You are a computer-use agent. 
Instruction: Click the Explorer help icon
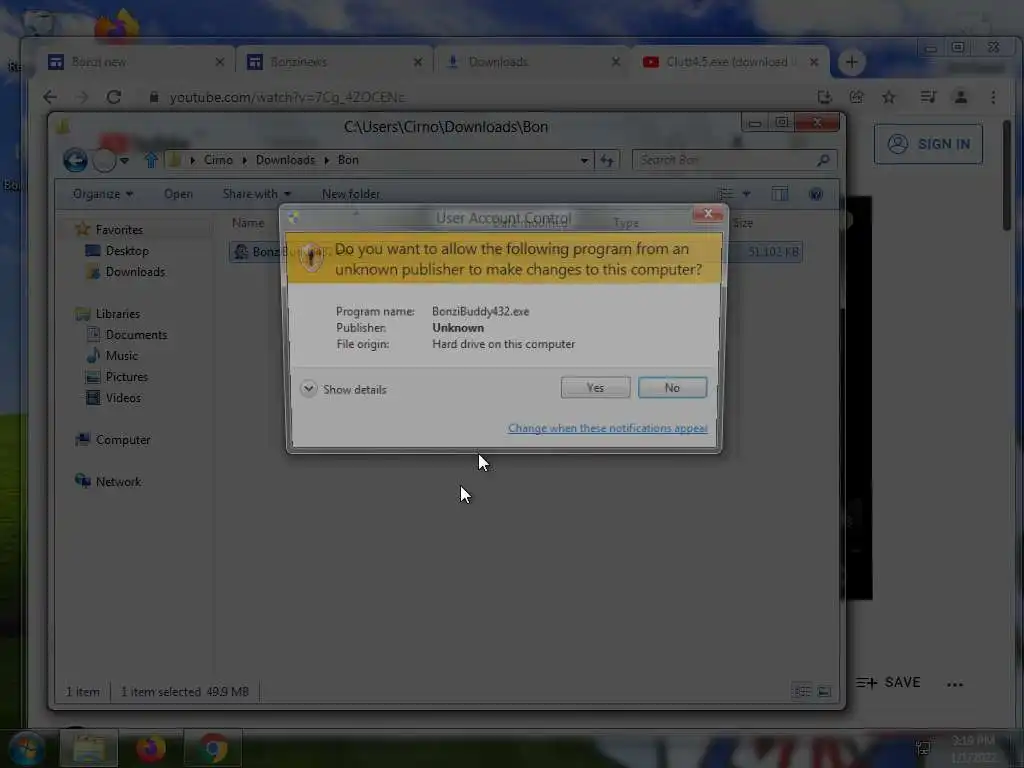click(x=816, y=194)
